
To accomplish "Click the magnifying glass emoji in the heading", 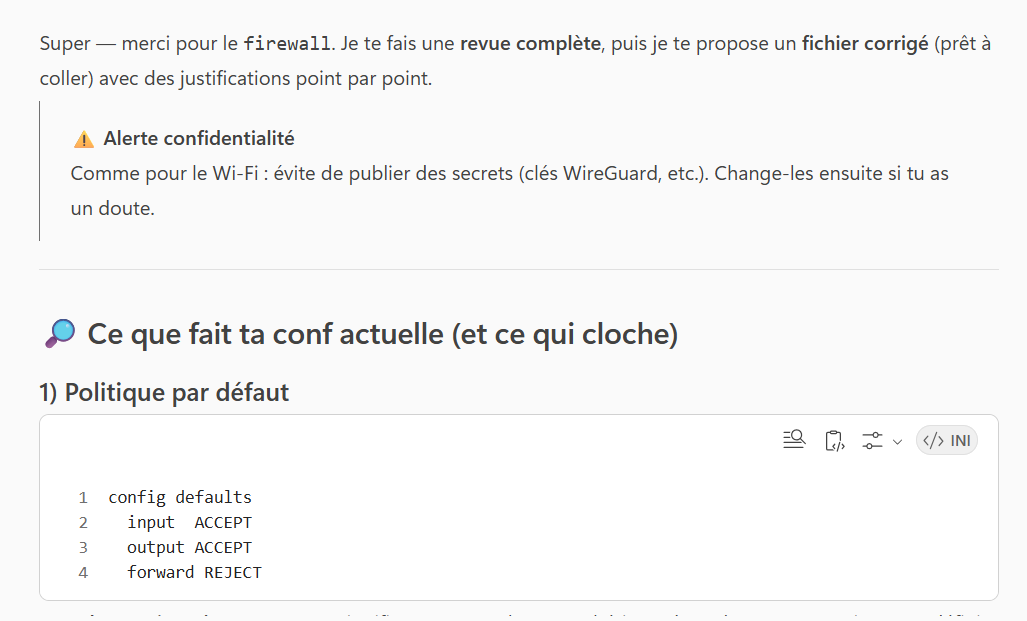I will point(58,332).
